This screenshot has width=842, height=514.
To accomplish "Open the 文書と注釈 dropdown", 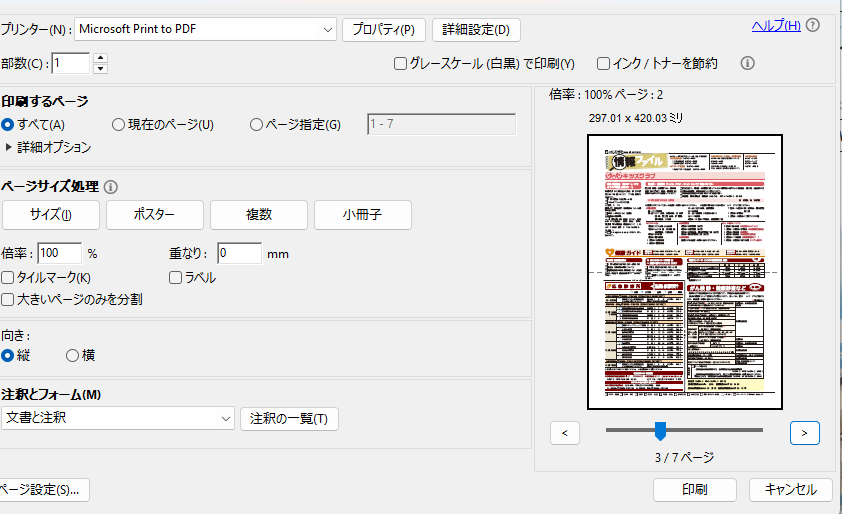I will 118,418.
